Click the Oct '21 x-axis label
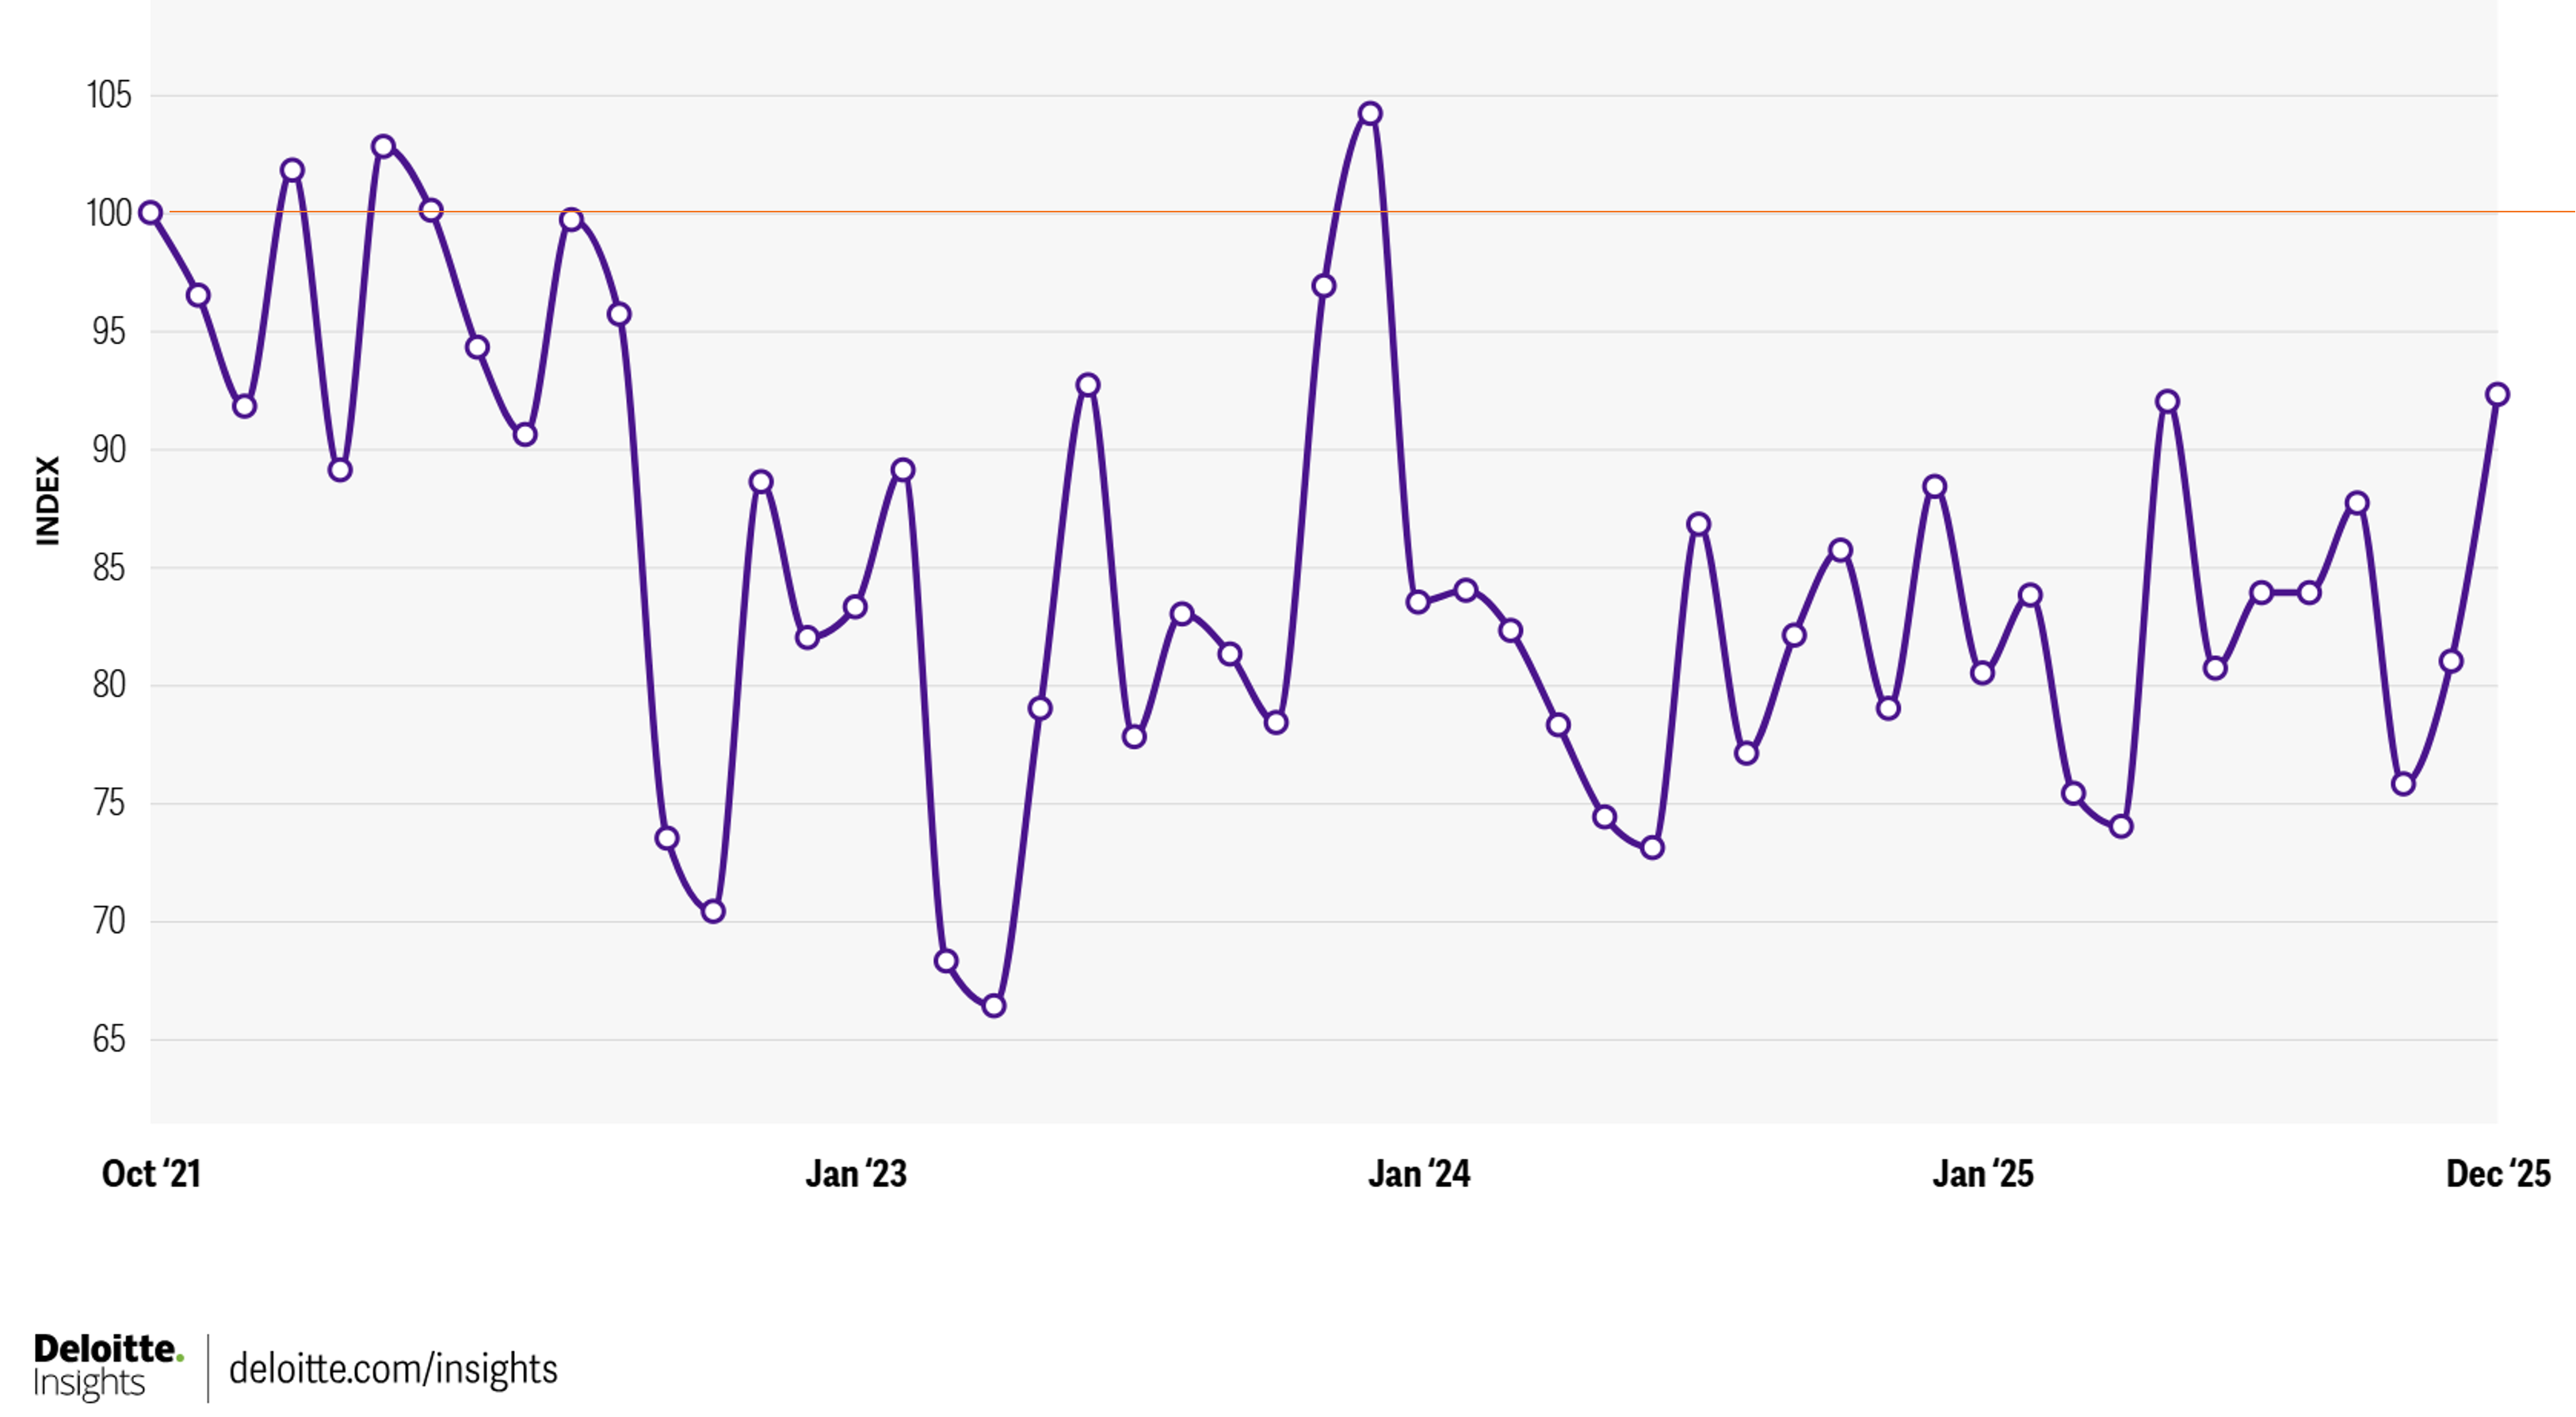Viewport: 2576px width, 1417px height. (151, 1174)
